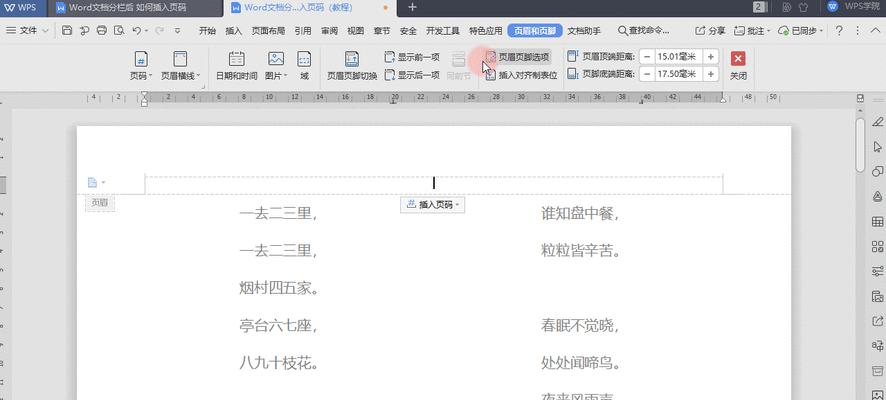Click the shapes icon in right sidebar
This screenshot has width=886, height=400.
(877, 171)
